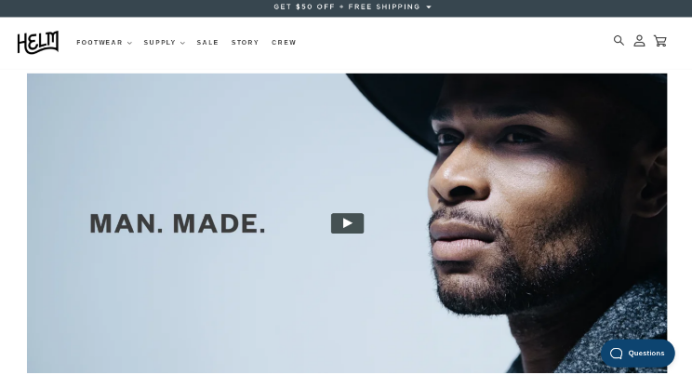Expand the Footwear menu chevron
Viewport: 692px width, 388px height.
(x=129, y=43)
